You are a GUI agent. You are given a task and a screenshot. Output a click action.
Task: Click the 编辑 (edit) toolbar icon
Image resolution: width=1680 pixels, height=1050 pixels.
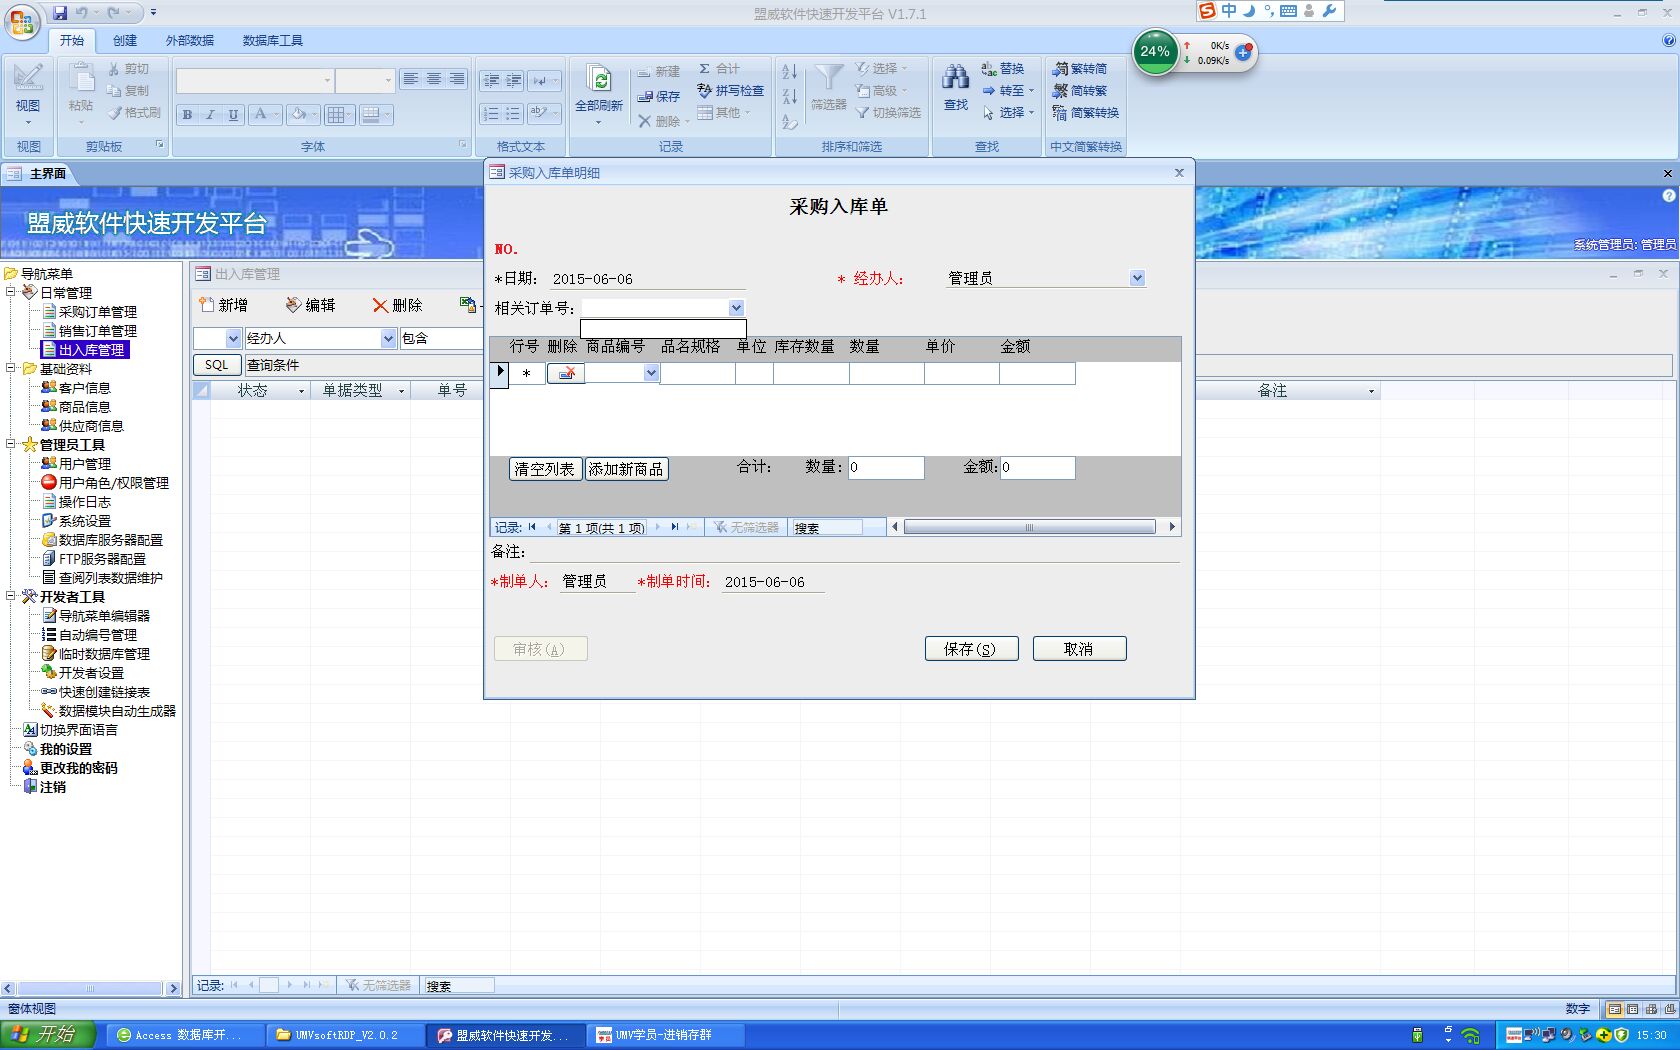(293, 305)
